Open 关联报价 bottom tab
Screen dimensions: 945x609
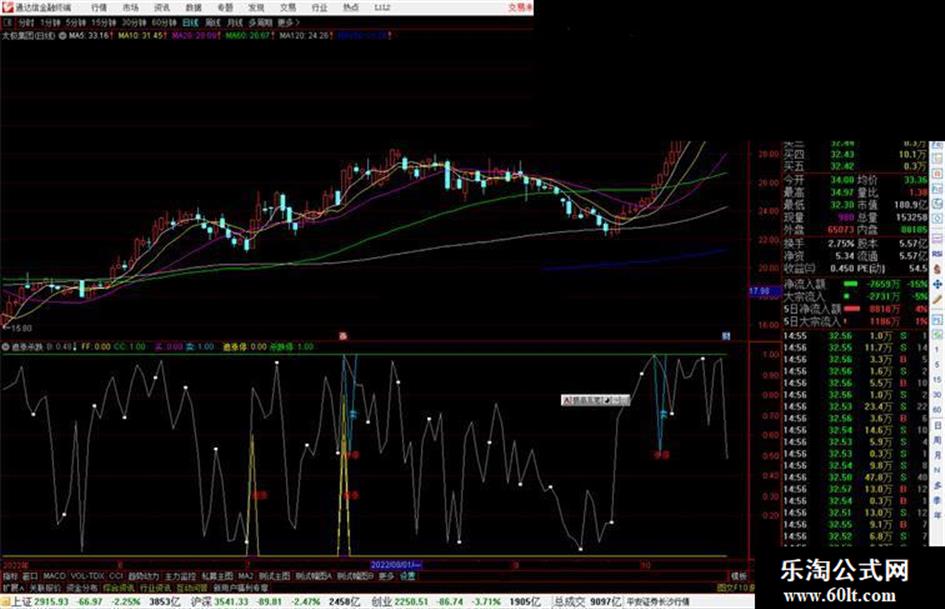(45, 587)
